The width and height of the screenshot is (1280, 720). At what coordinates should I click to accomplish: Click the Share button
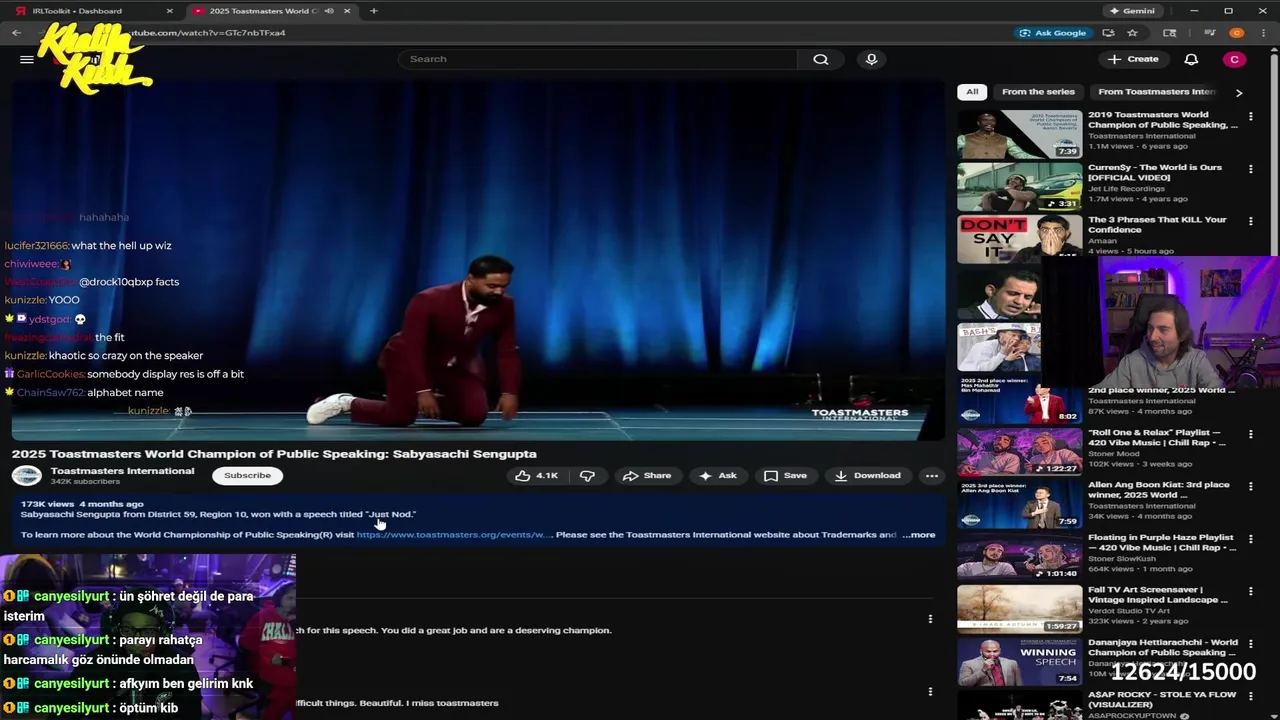pos(647,476)
